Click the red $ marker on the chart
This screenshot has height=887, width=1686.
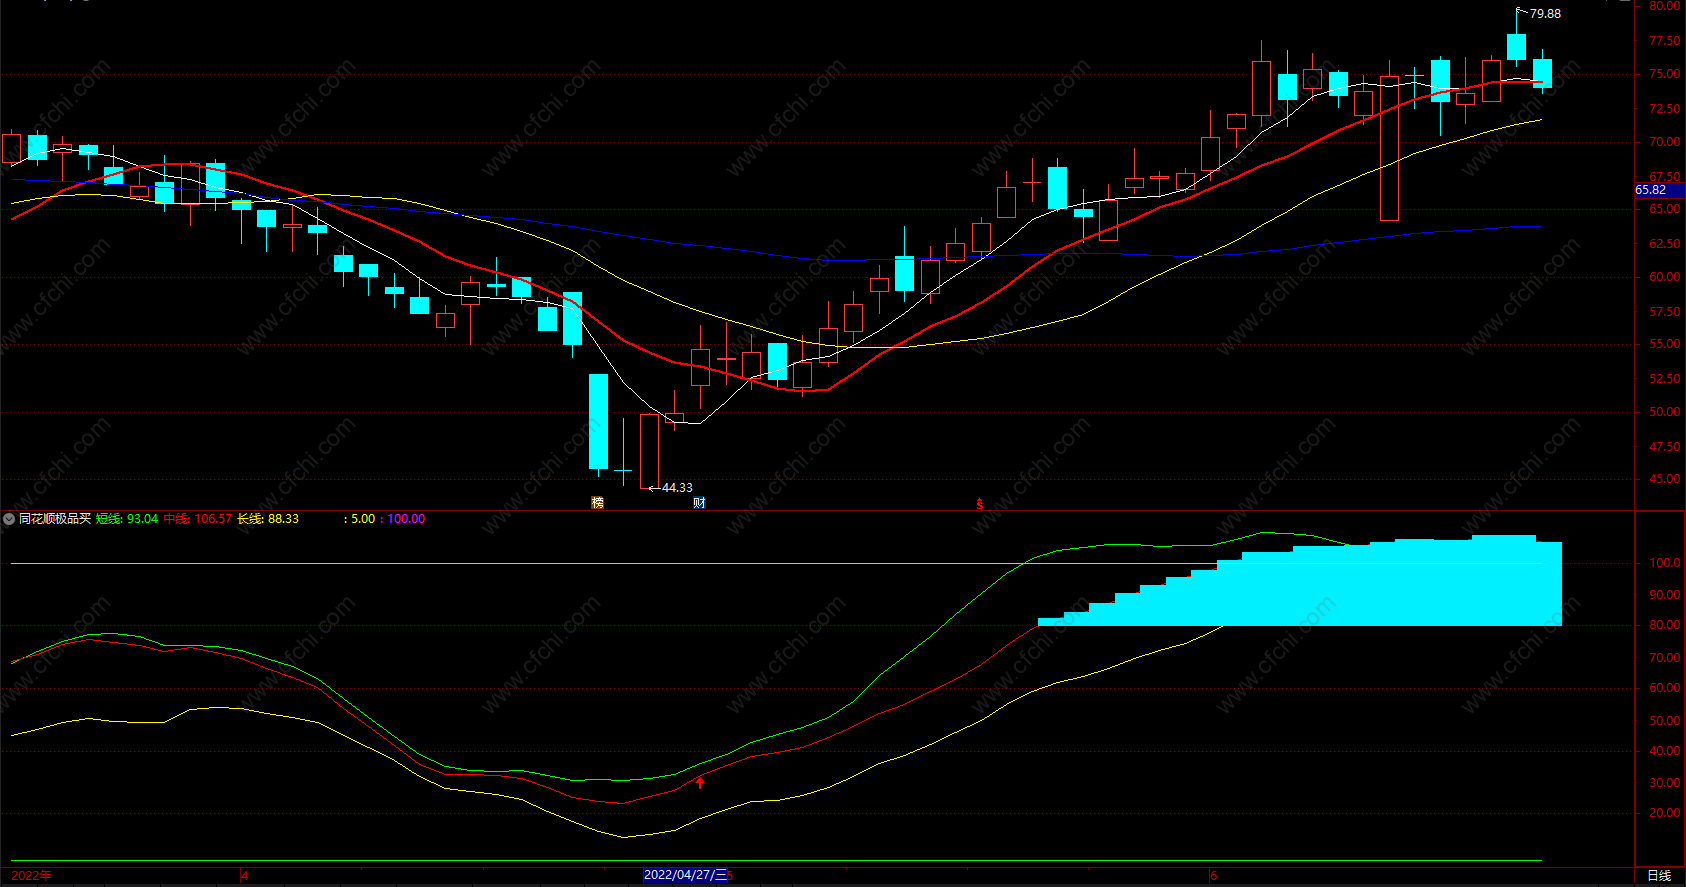[x=980, y=504]
